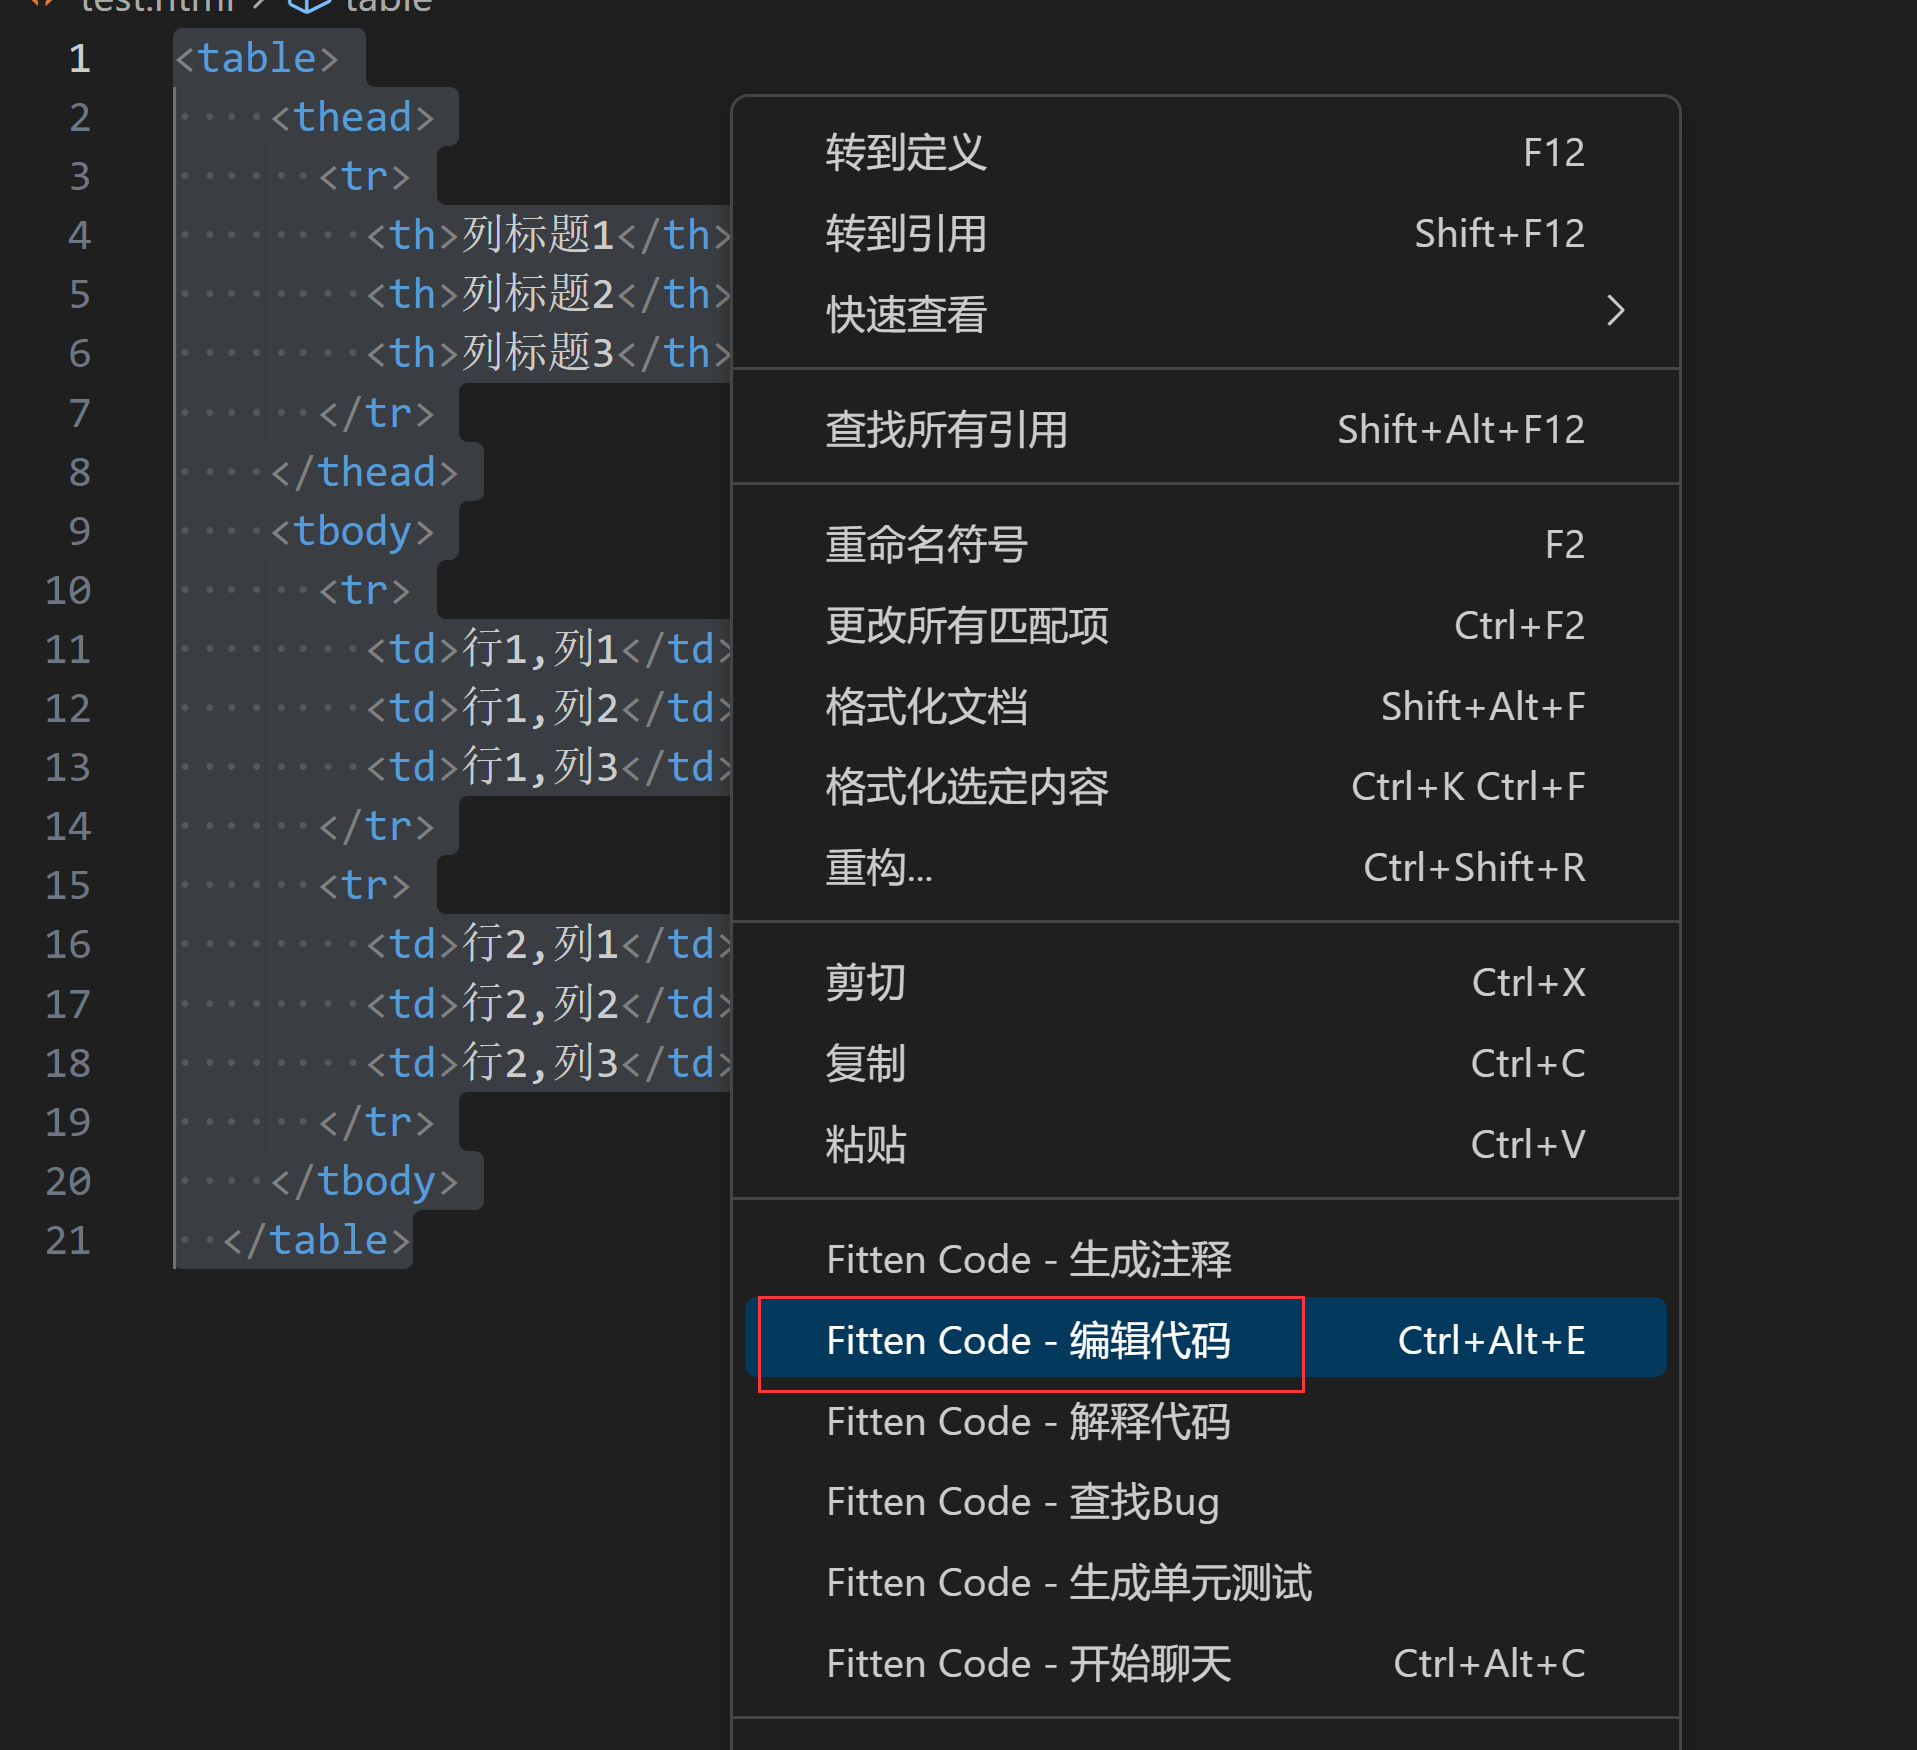The height and width of the screenshot is (1750, 1917).
Task: Expand the 快速查看 submenu arrow
Action: [x=1615, y=313]
